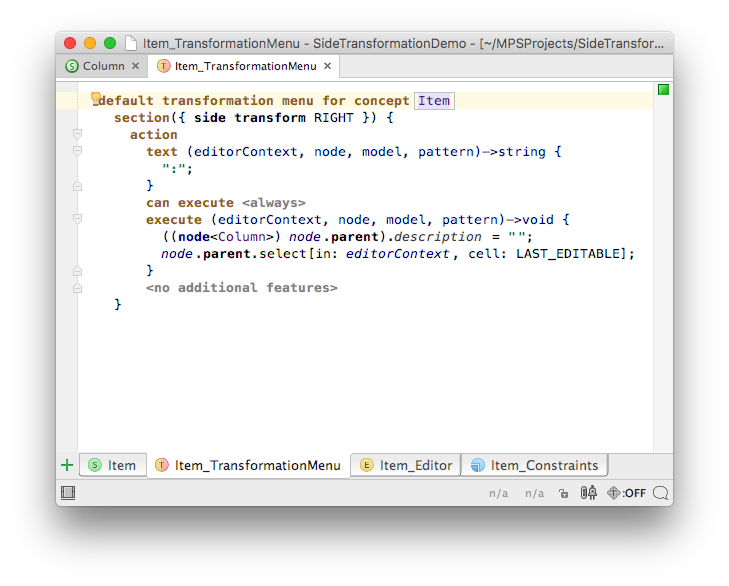Collapse the action block fold marker
The width and height of the screenshot is (729, 586).
77,134
